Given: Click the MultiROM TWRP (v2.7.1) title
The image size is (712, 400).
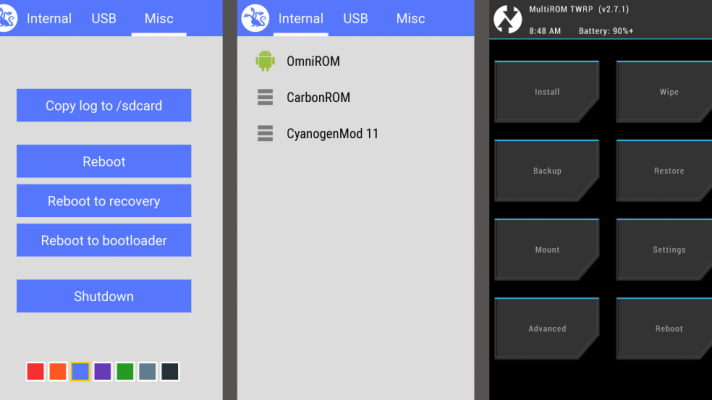Looking at the screenshot, I should coord(579,9).
